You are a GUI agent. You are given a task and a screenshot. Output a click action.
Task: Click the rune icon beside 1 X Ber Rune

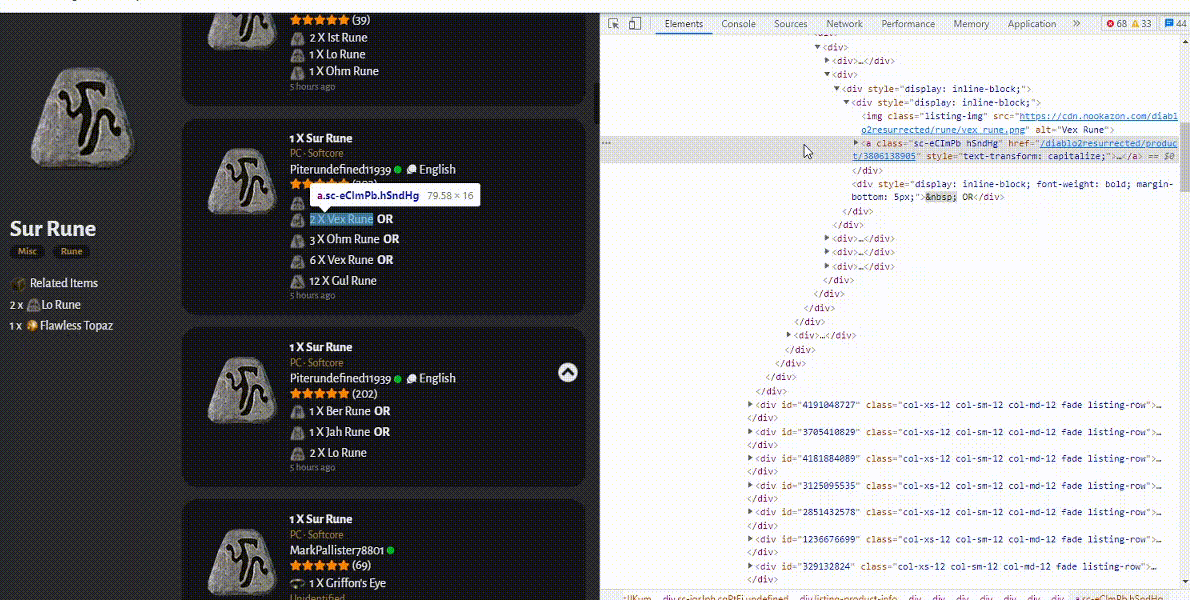pos(298,412)
